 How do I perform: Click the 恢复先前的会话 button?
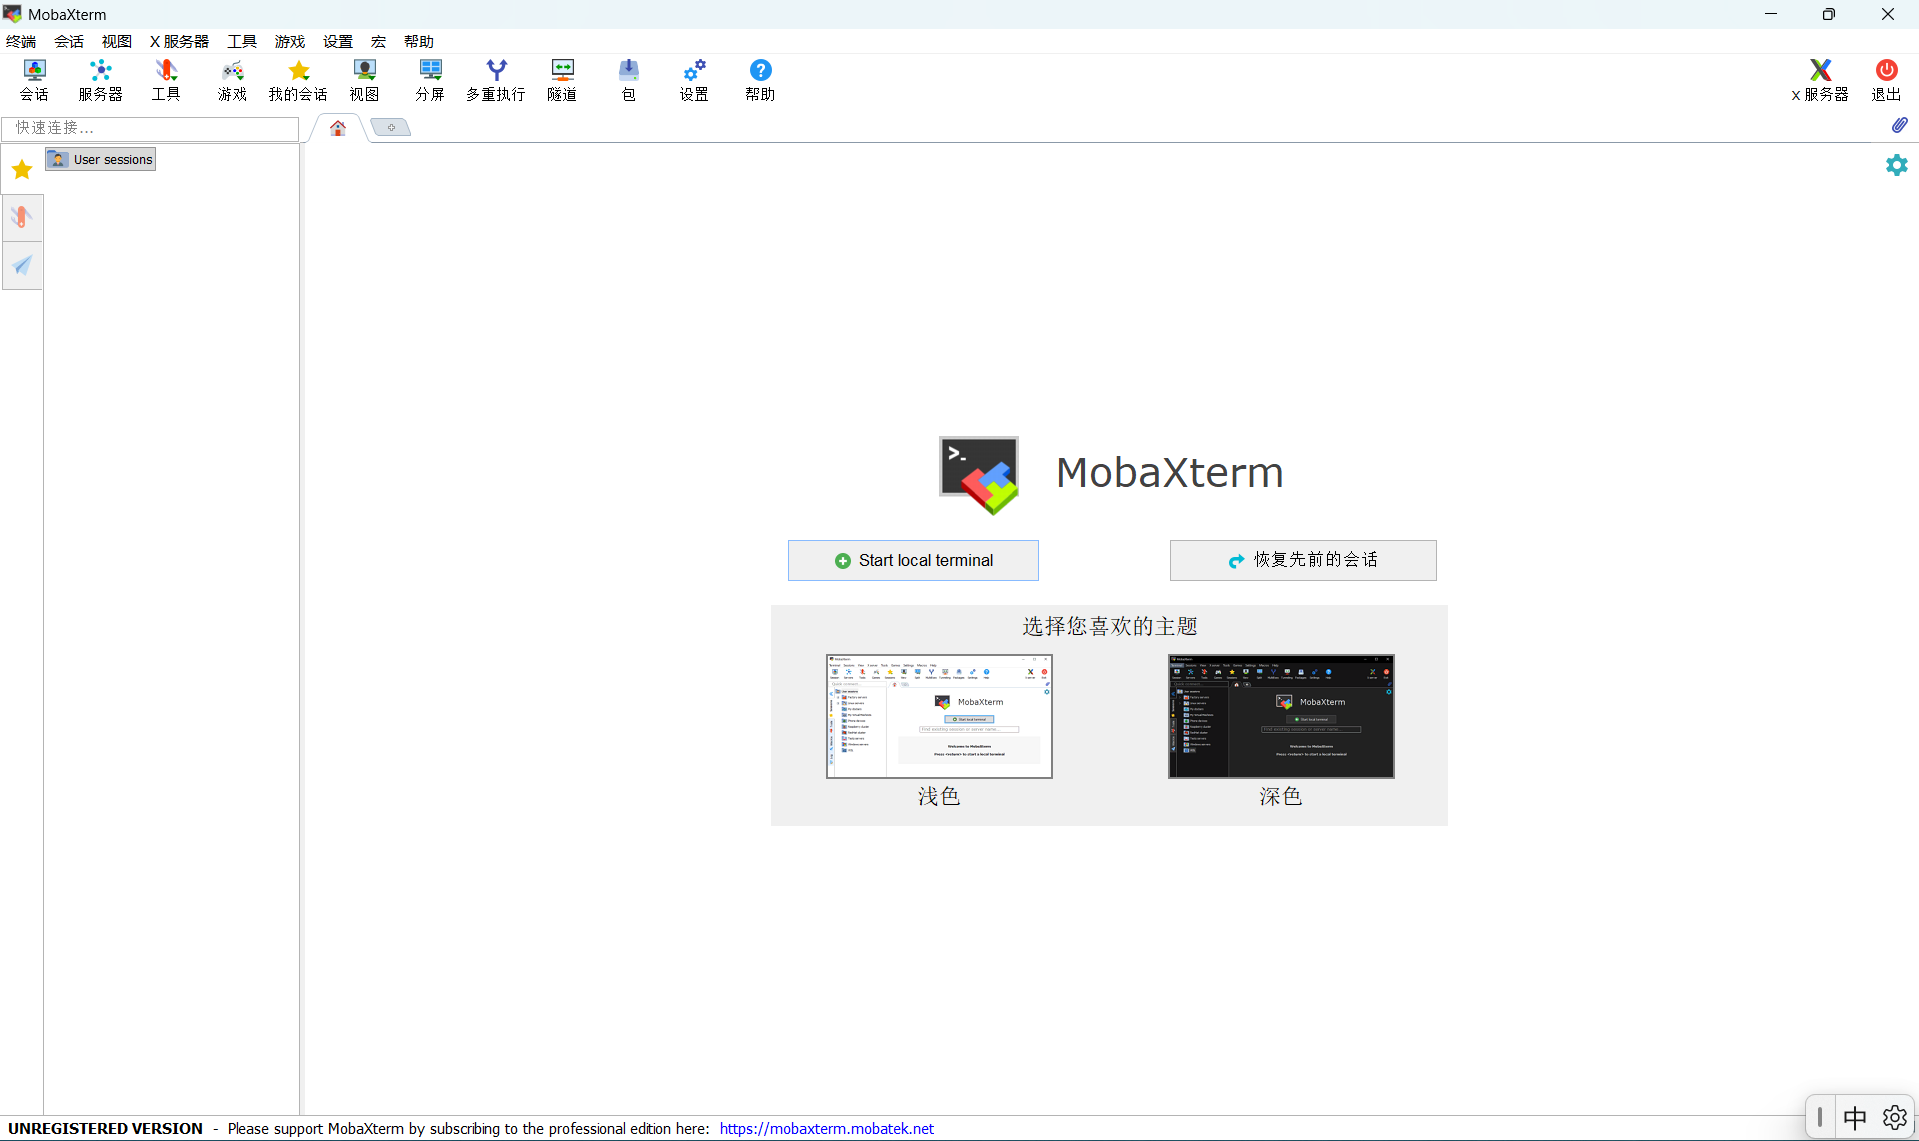tap(1303, 560)
